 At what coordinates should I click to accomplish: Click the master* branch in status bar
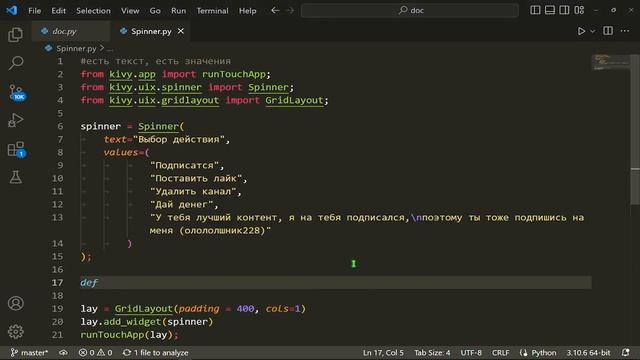point(29,353)
